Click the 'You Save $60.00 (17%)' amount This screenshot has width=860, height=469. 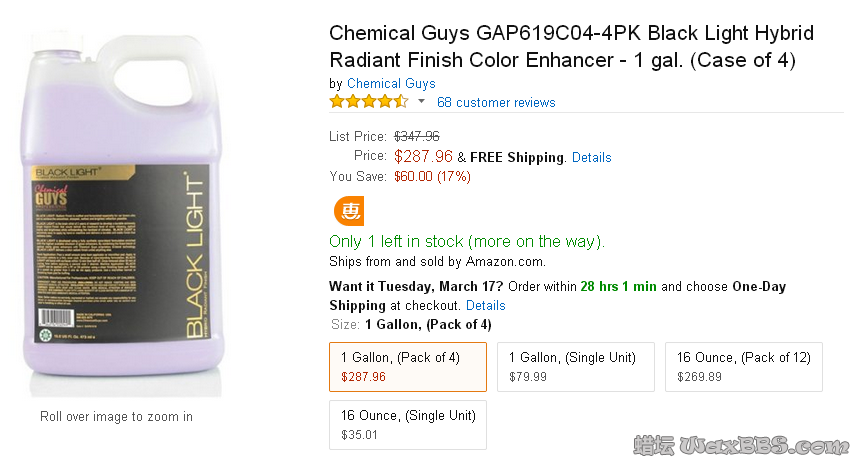[432, 176]
